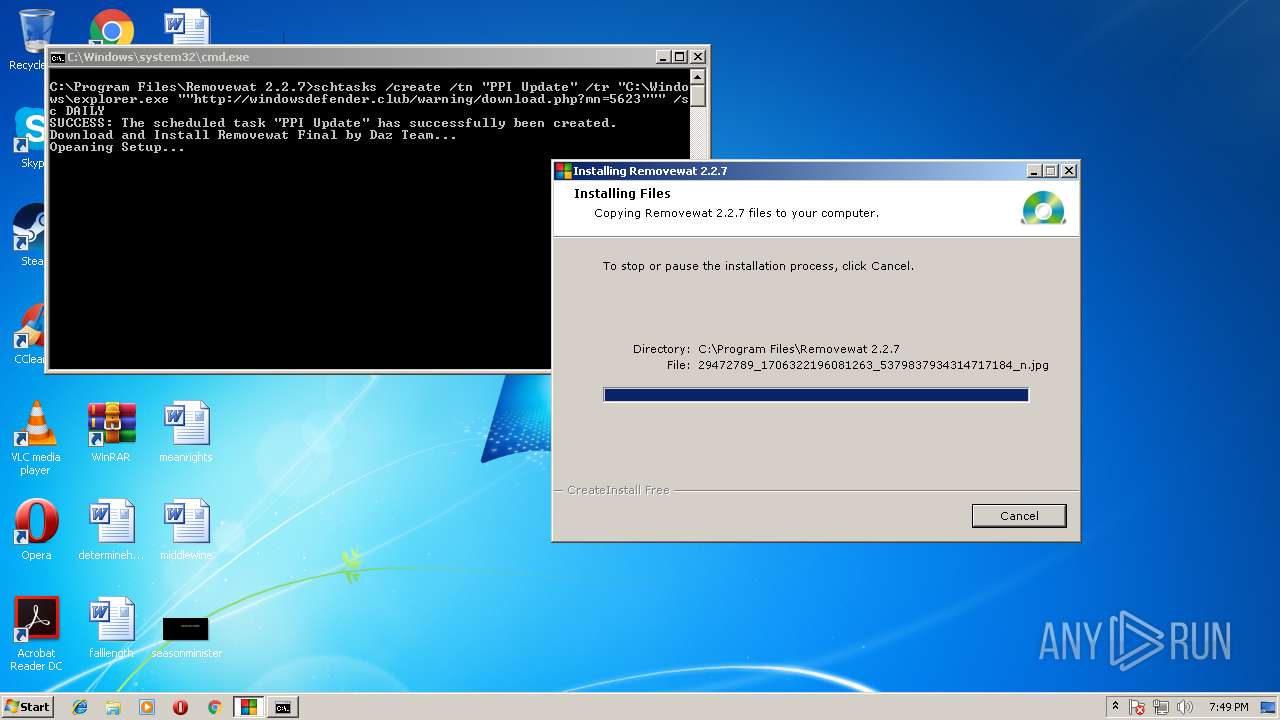
Task: Open Opera from the taskbar
Action: 180,707
